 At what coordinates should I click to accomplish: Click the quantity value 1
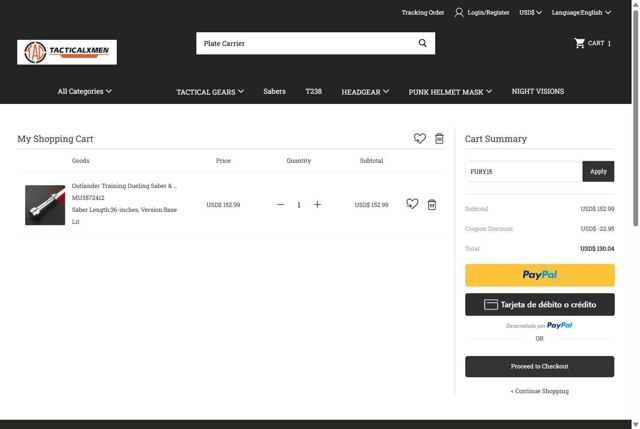click(299, 205)
